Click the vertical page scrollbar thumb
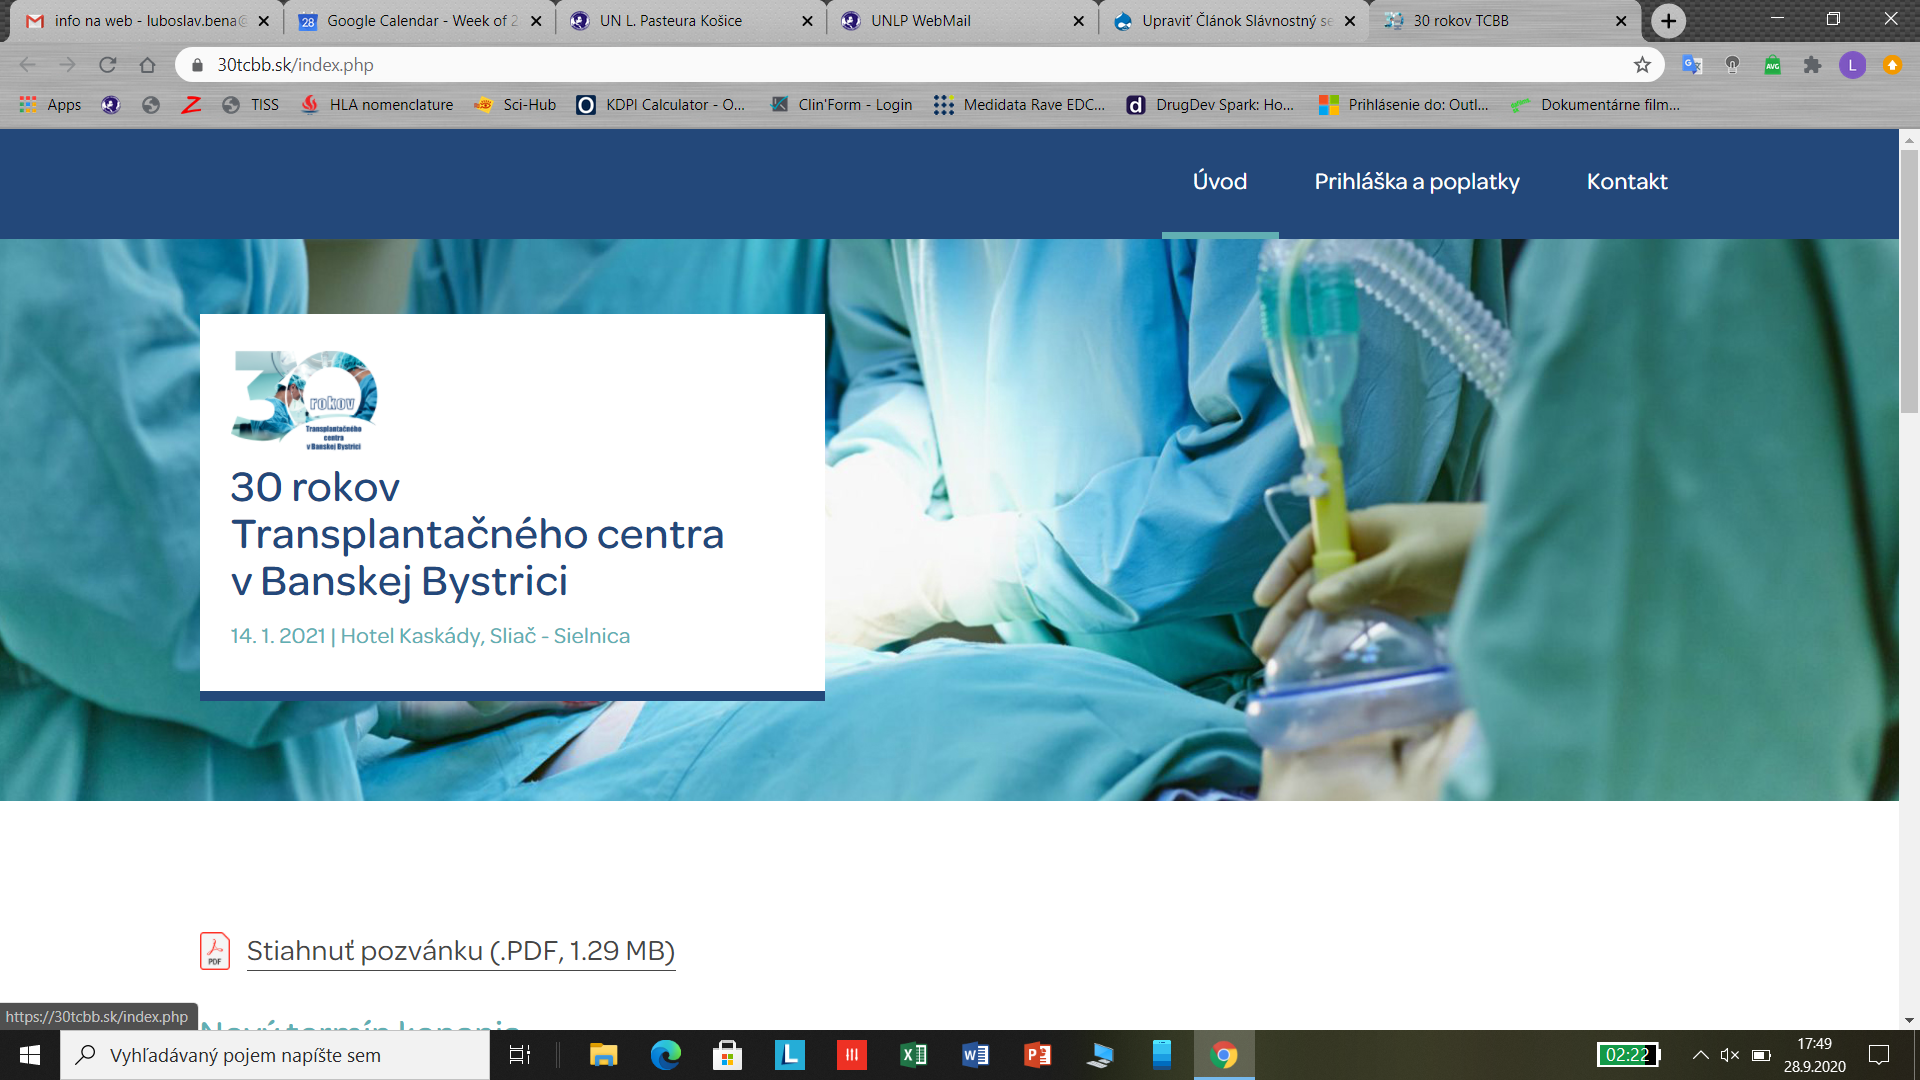This screenshot has height=1080, width=1920. pyautogui.click(x=1909, y=280)
